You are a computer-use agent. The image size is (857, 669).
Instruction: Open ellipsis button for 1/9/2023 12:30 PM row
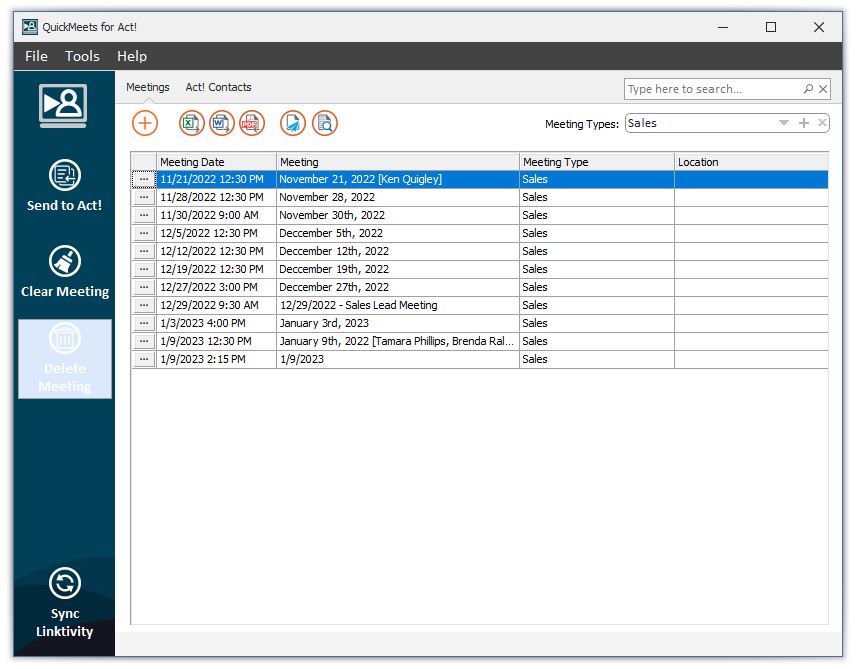(x=144, y=342)
